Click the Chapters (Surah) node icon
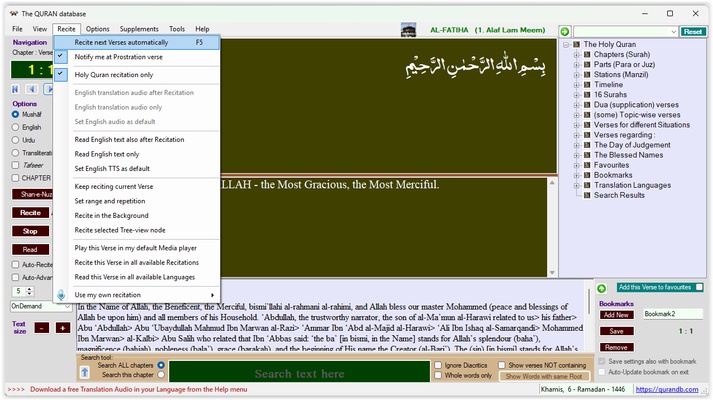The height and width of the screenshot is (400, 713). pos(587,55)
